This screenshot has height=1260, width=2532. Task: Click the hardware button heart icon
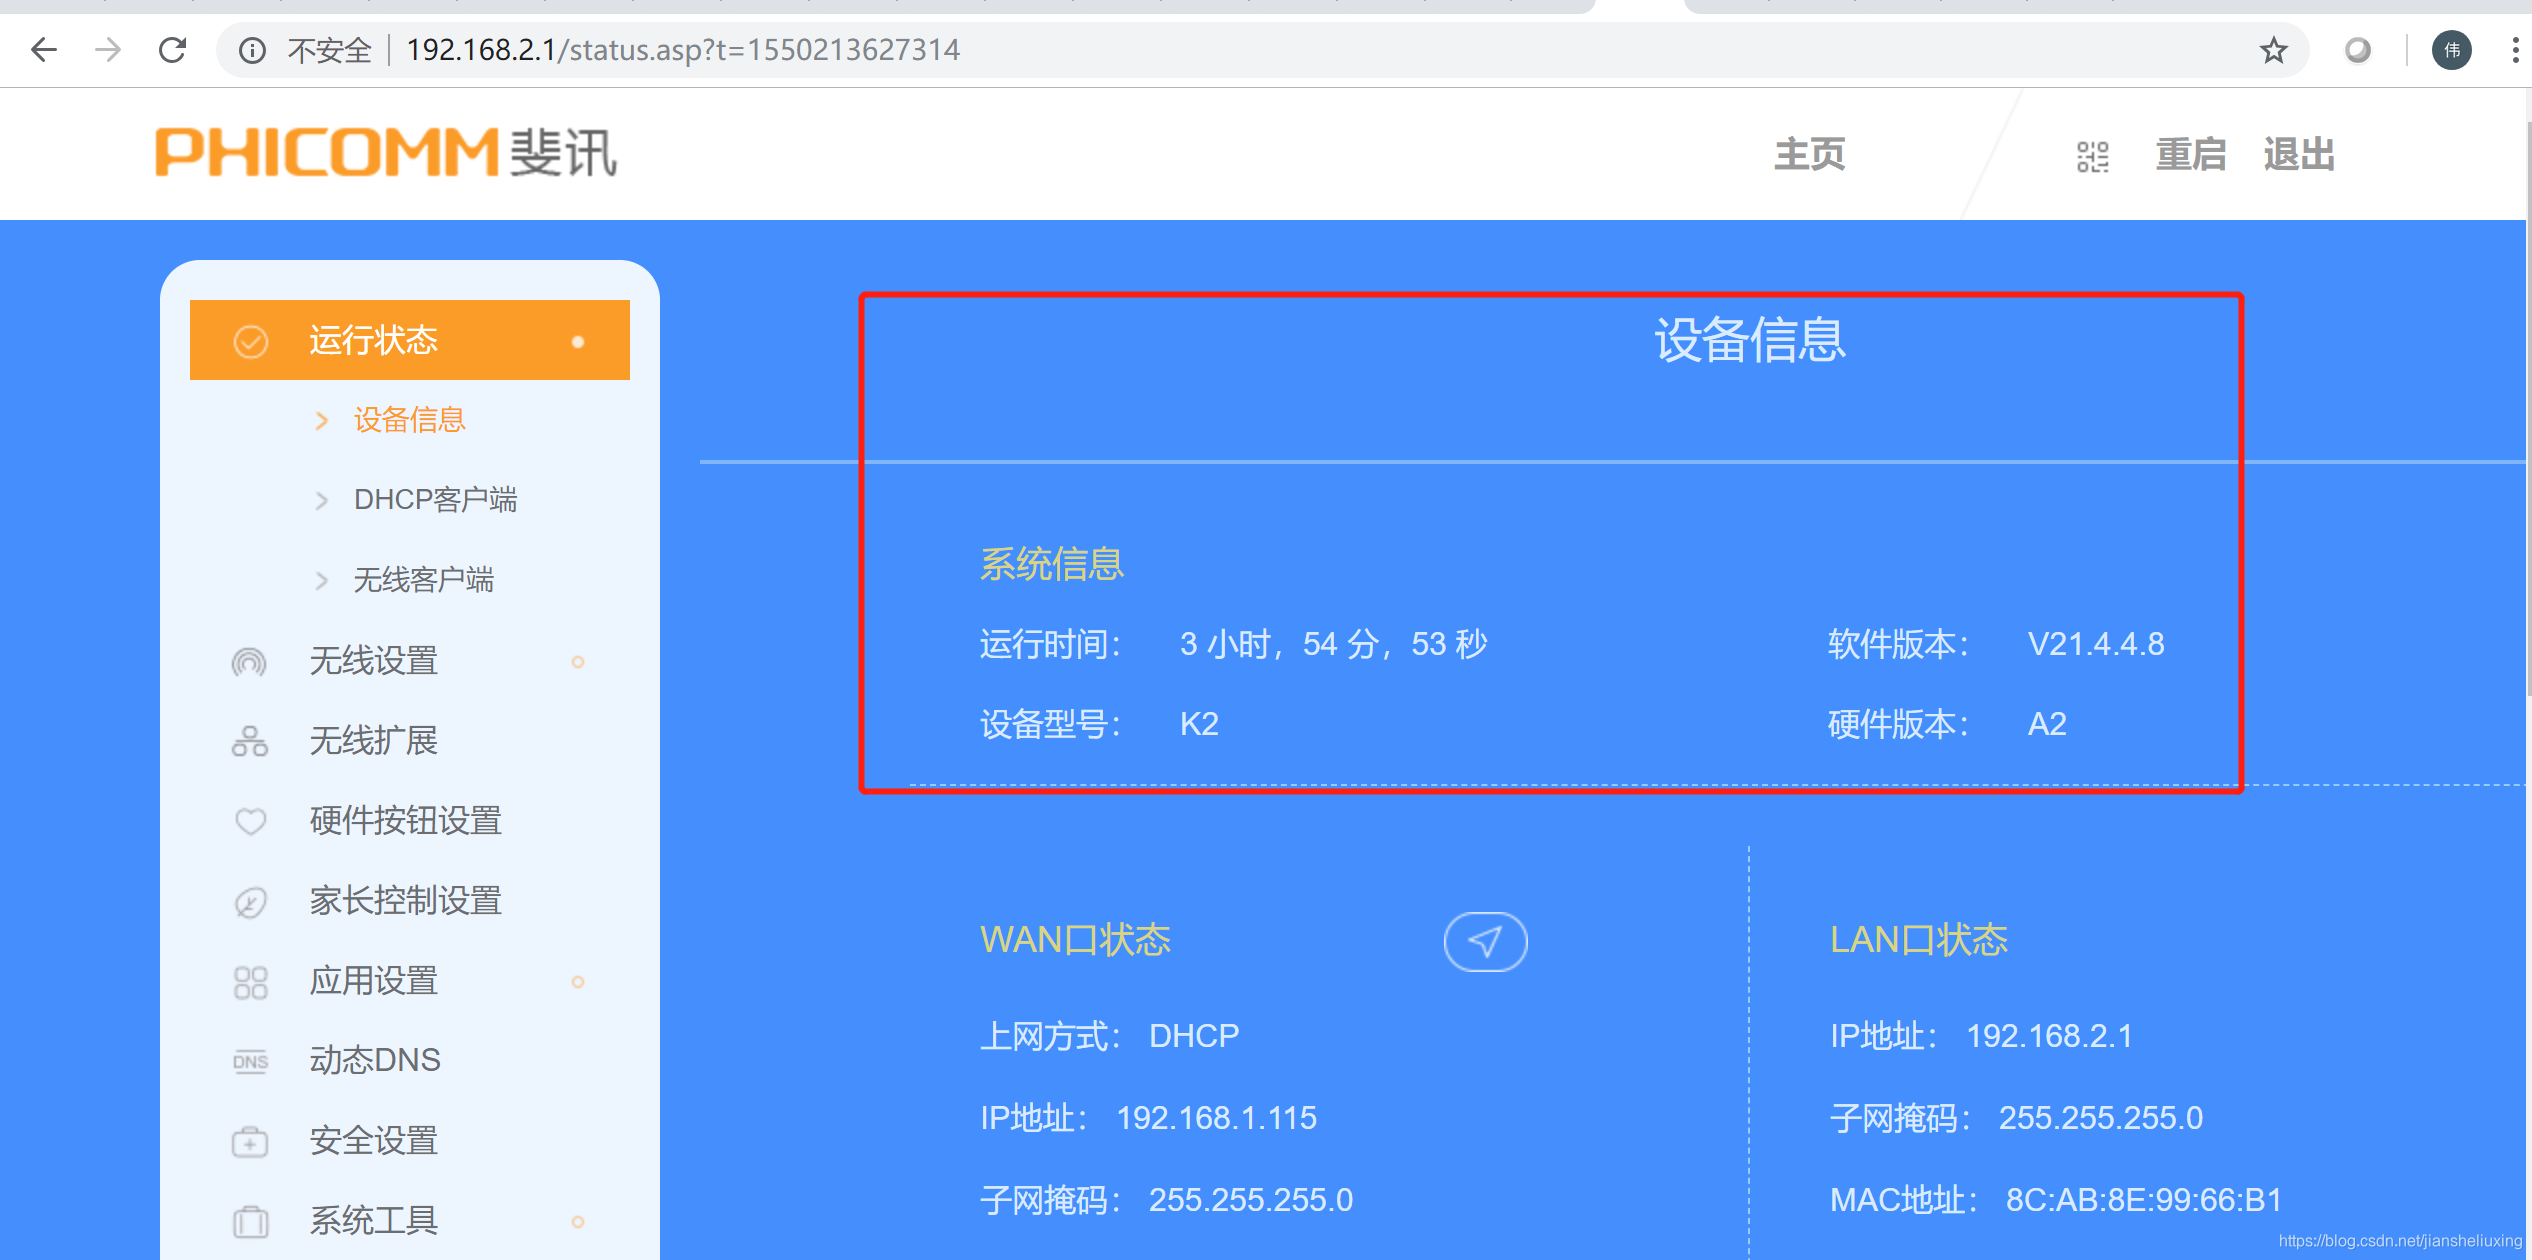pyautogui.click(x=249, y=821)
